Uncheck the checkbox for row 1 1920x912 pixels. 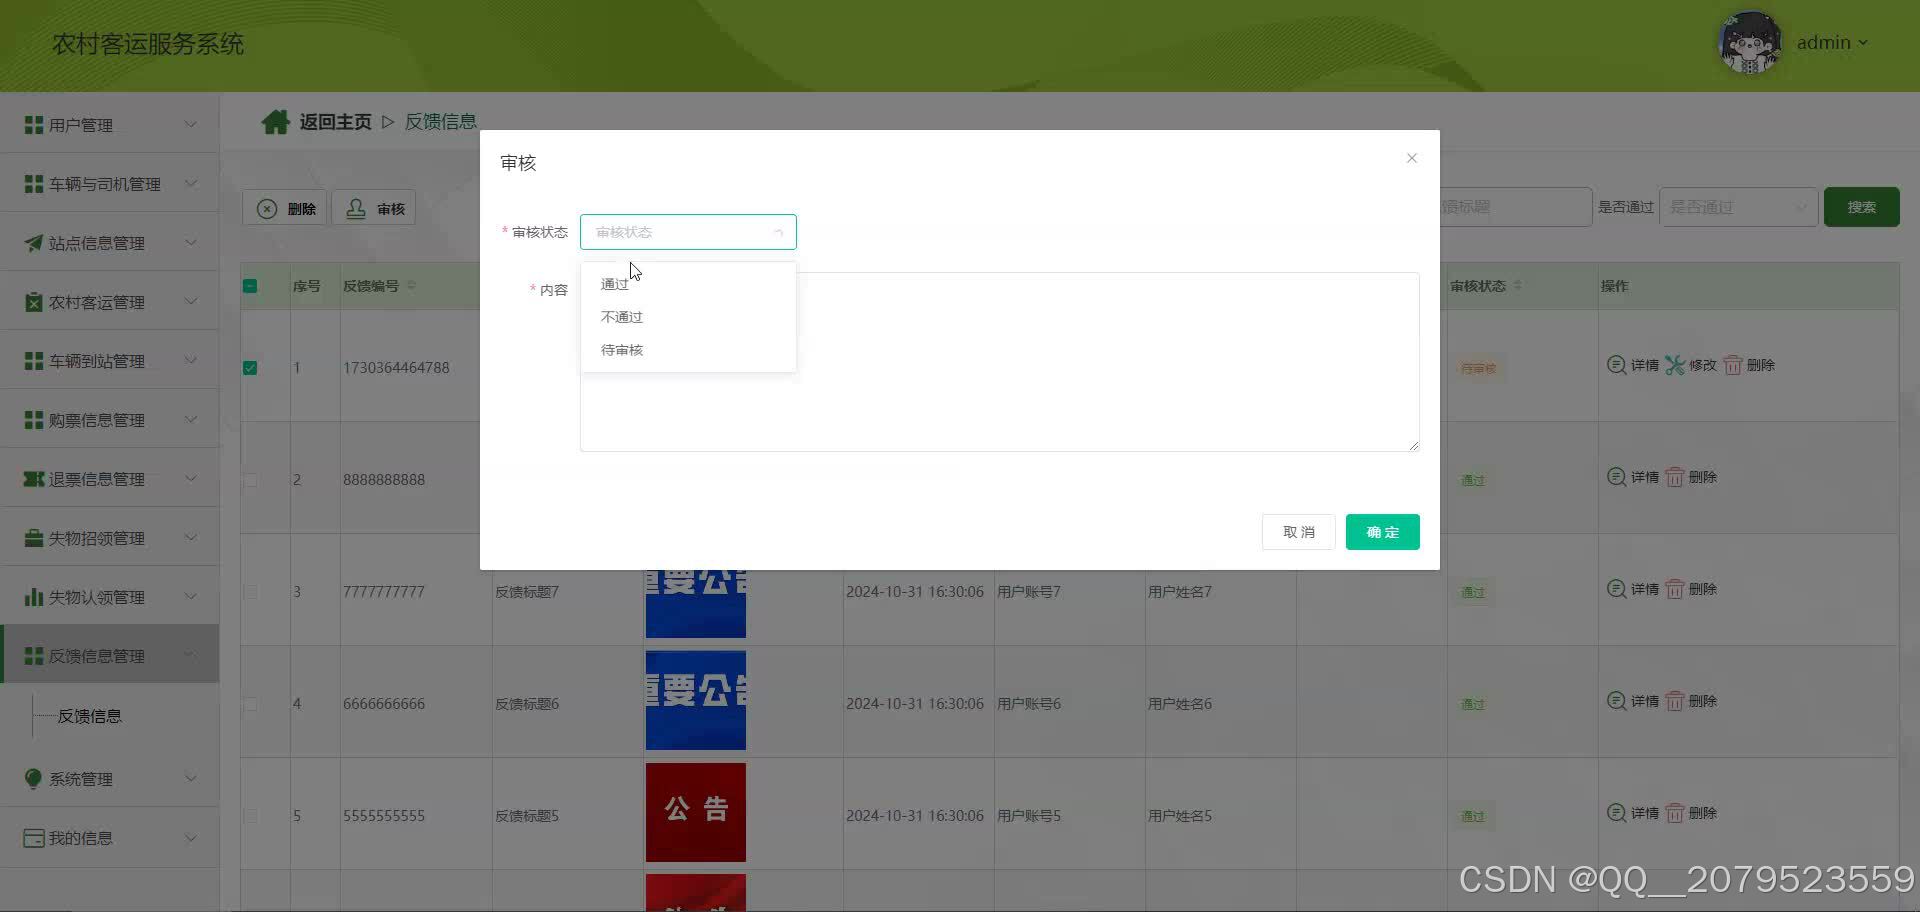point(250,368)
